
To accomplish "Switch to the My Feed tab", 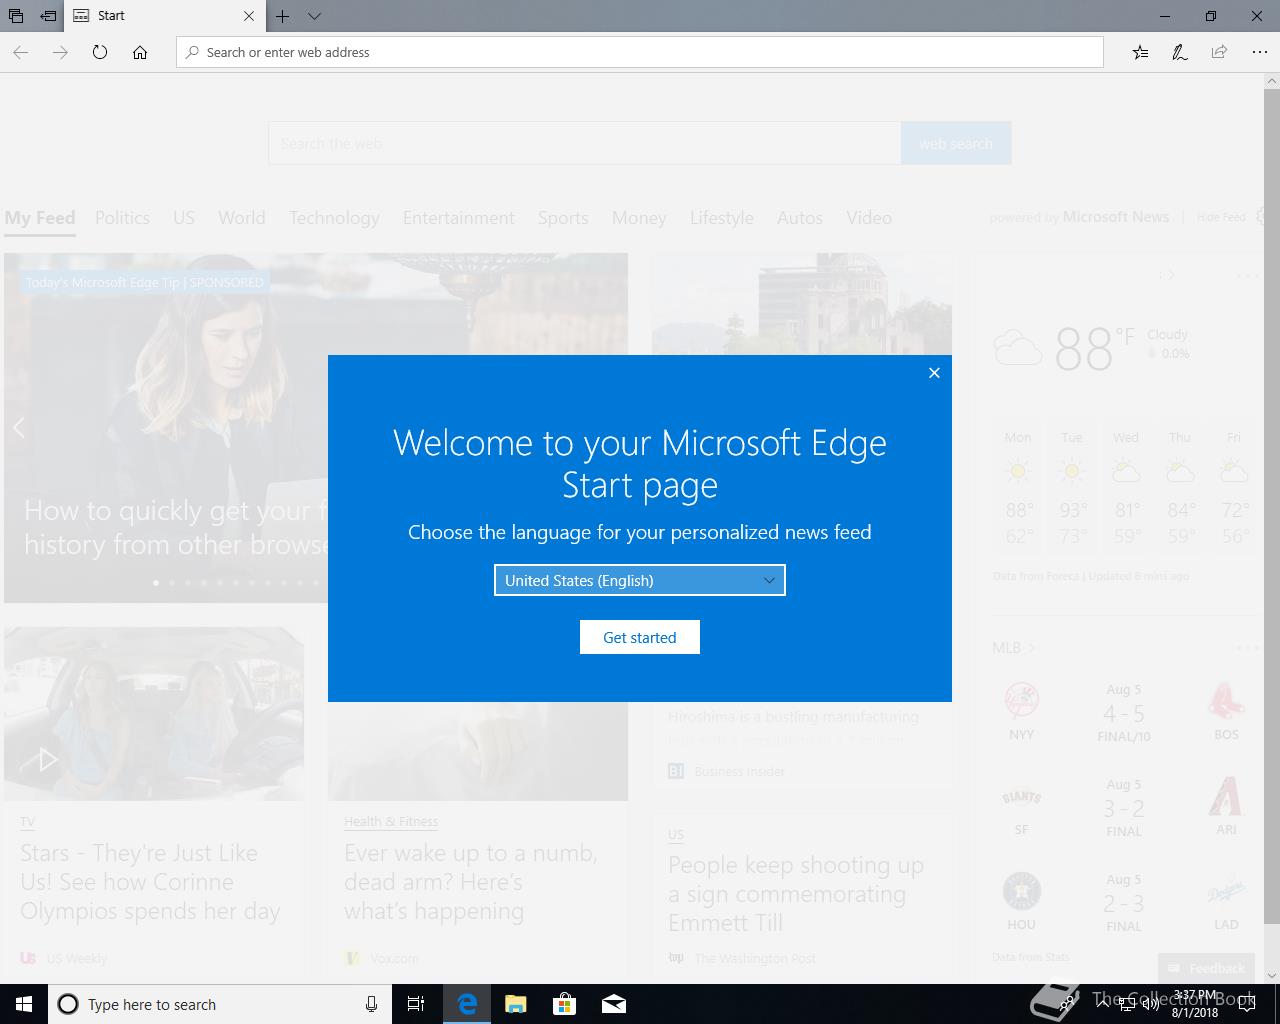I will (x=40, y=217).
